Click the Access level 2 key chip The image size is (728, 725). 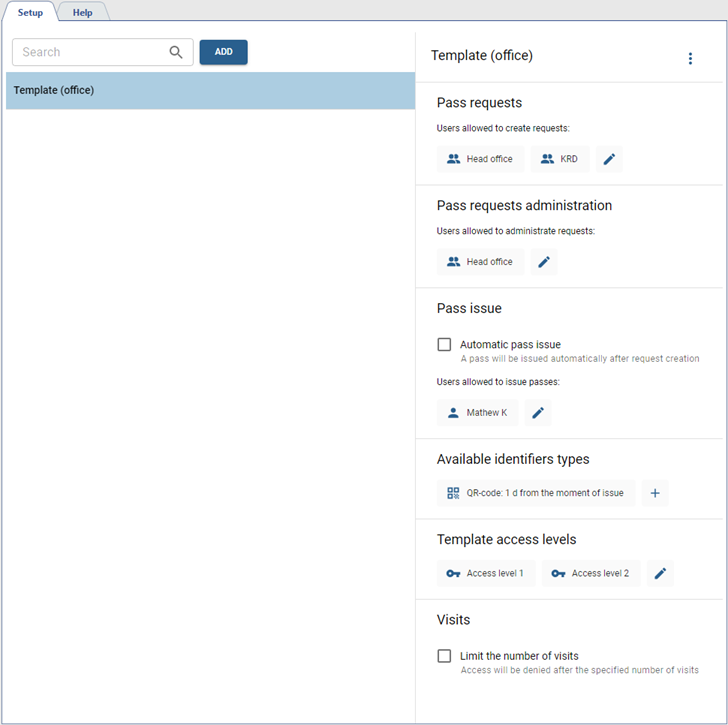coord(591,573)
